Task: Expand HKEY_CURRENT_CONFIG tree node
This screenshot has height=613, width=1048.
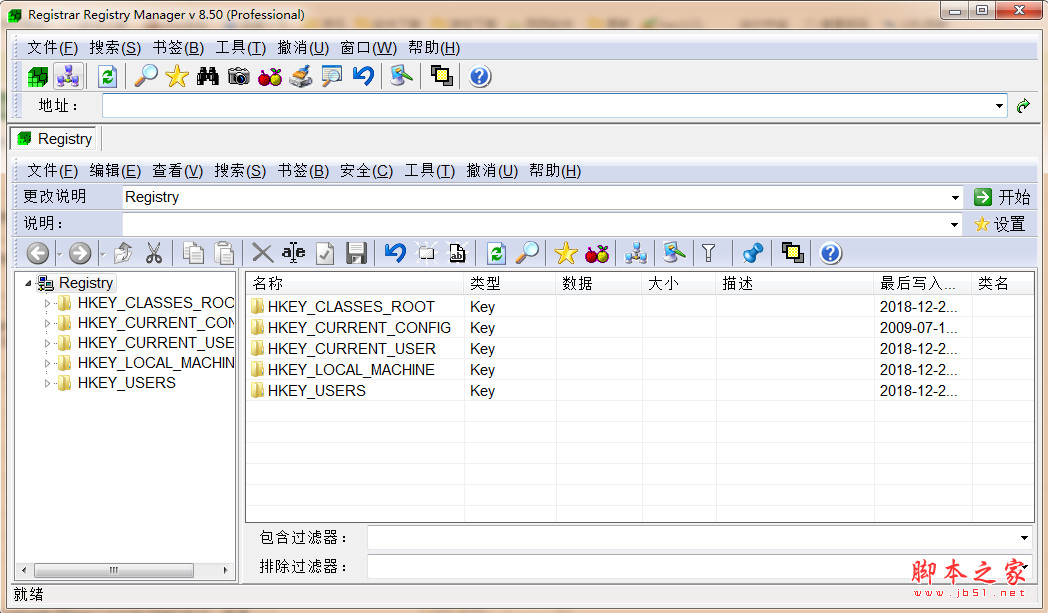Action: click(47, 324)
